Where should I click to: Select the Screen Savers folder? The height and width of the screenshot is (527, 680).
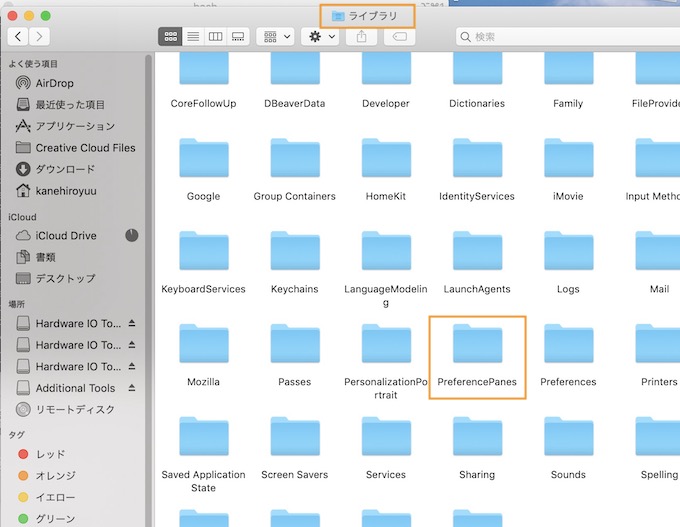coord(295,436)
